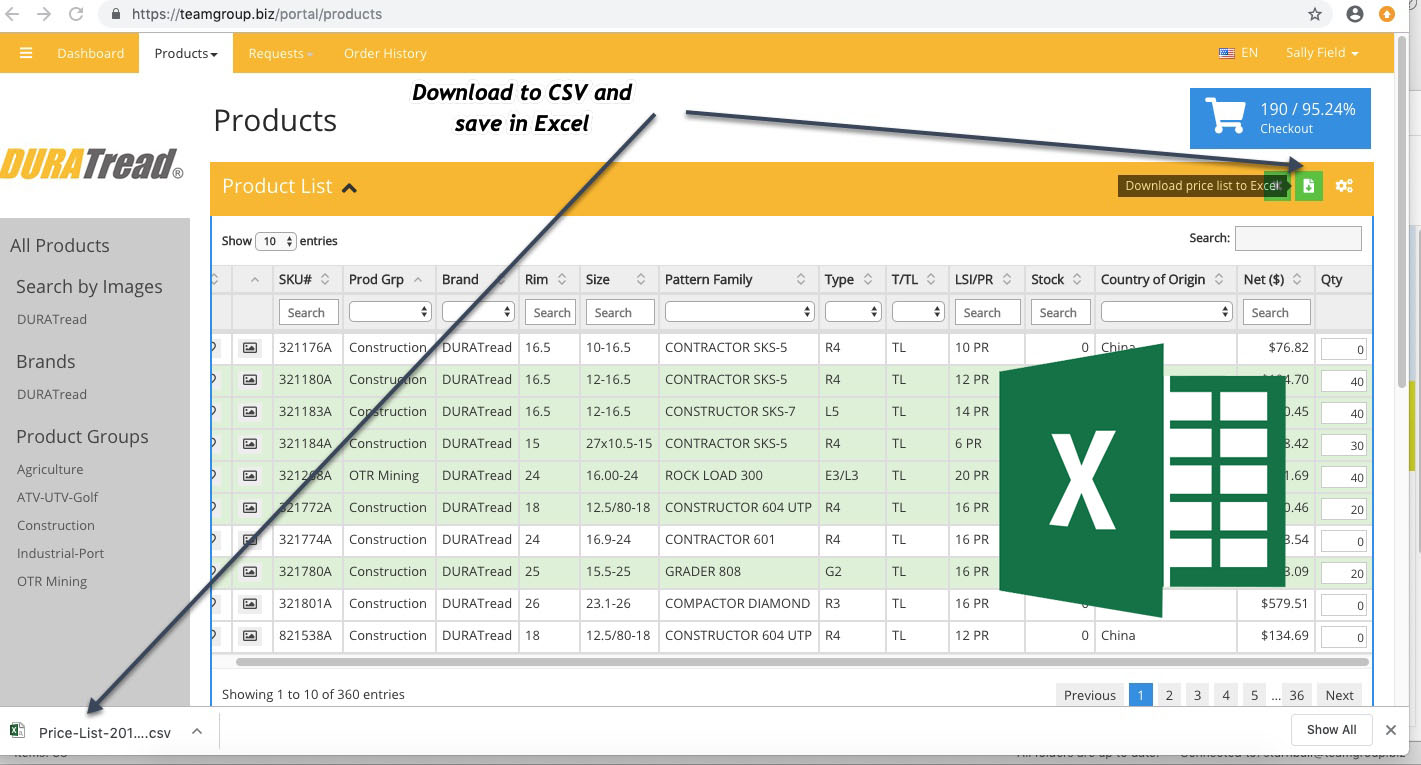Open the Prod Grp filter dropdown

[389, 312]
